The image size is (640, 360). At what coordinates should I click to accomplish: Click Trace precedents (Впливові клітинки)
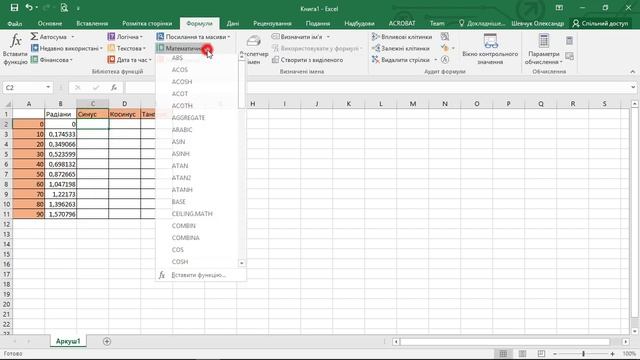pyautogui.click(x=402, y=37)
